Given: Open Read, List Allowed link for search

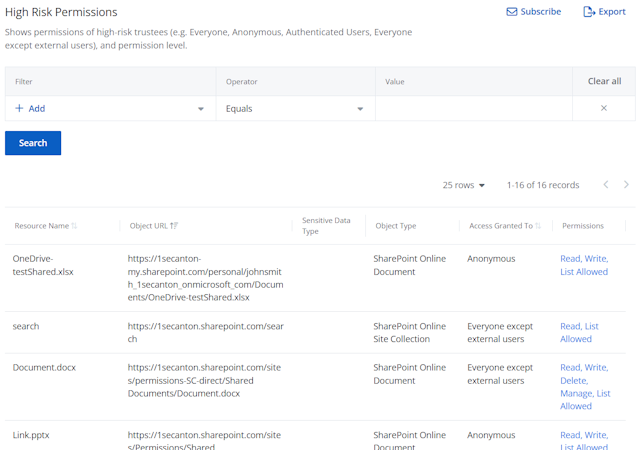Looking at the screenshot, I should [579, 332].
